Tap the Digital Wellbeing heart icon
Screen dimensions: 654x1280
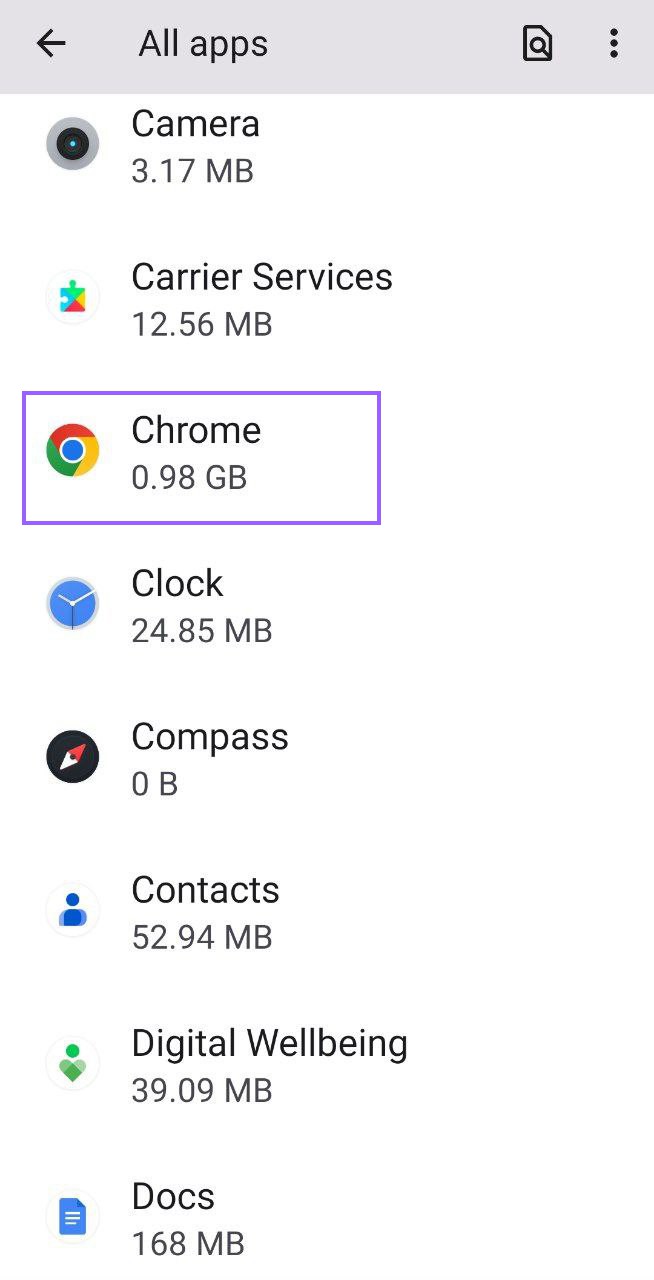click(72, 1063)
